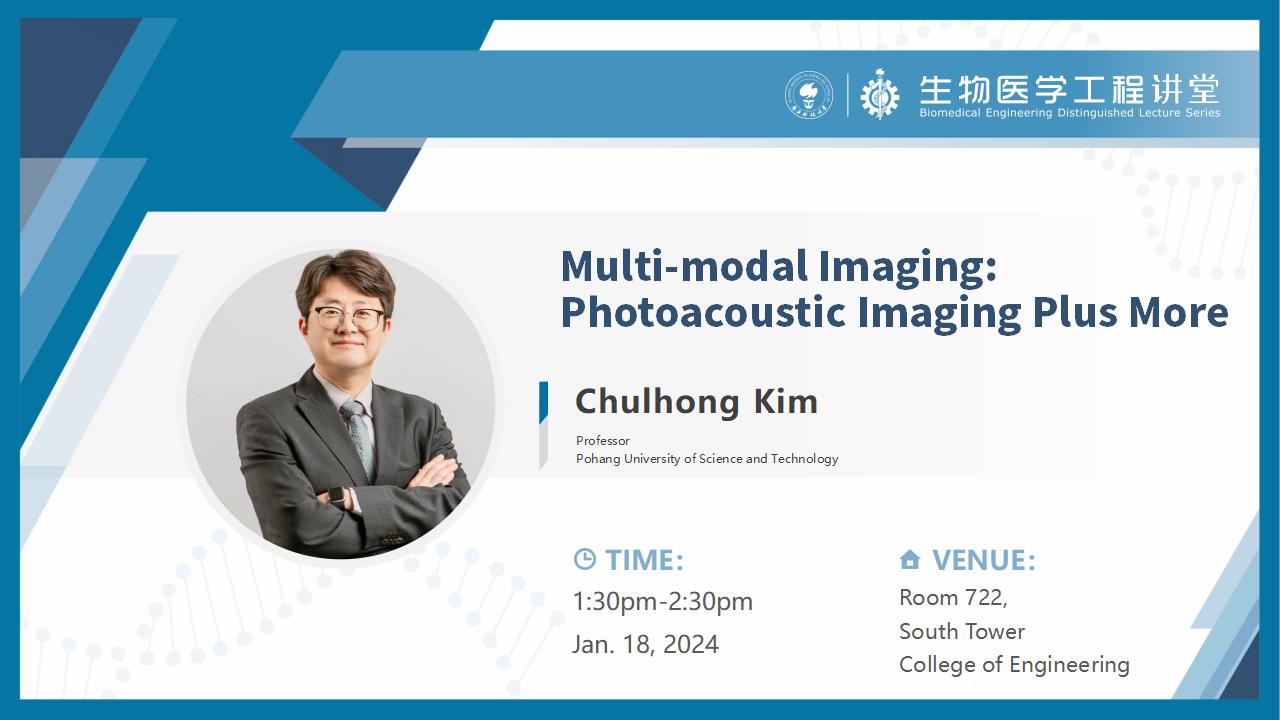Select the speaker's circular portrait photo
Image resolution: width=1280 pixels, height=720 pixels.
(x=340, y=402)
